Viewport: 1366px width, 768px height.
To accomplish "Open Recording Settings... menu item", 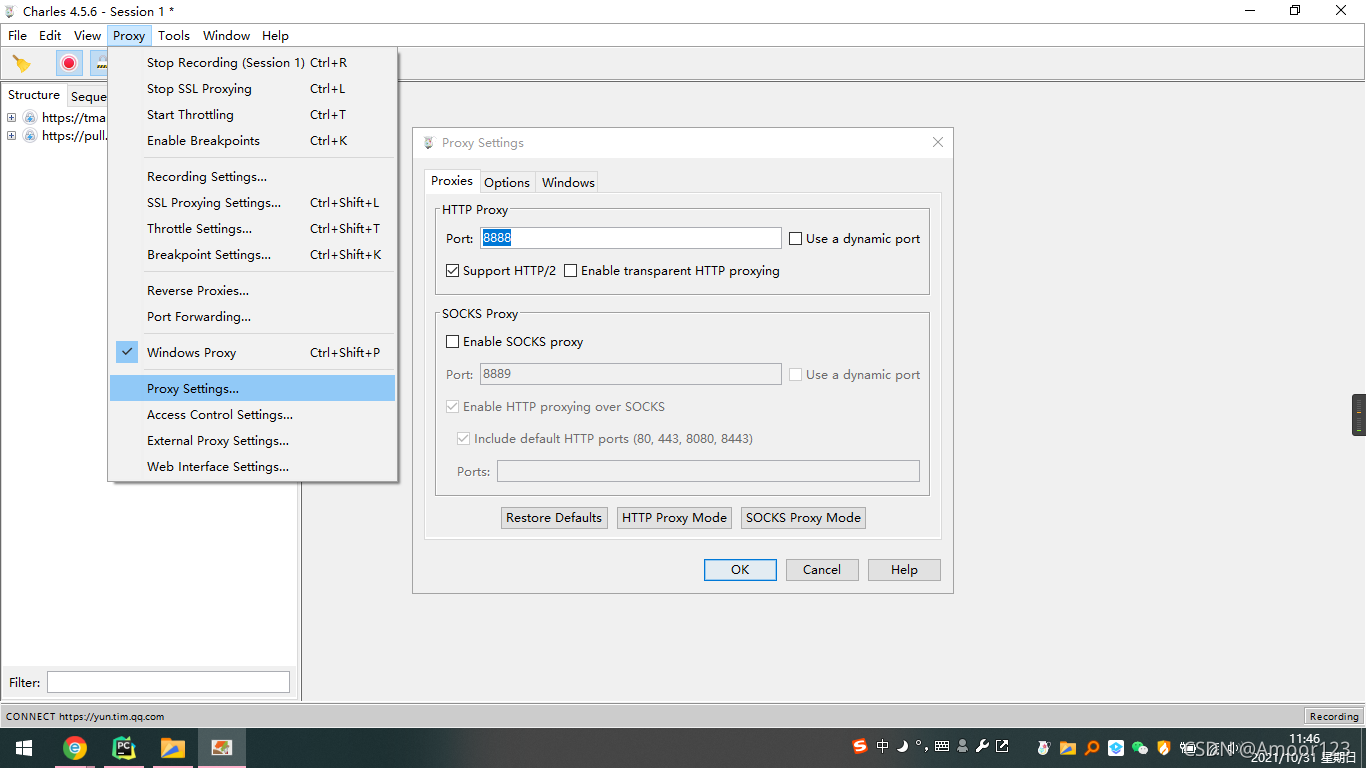I will 252,177.
